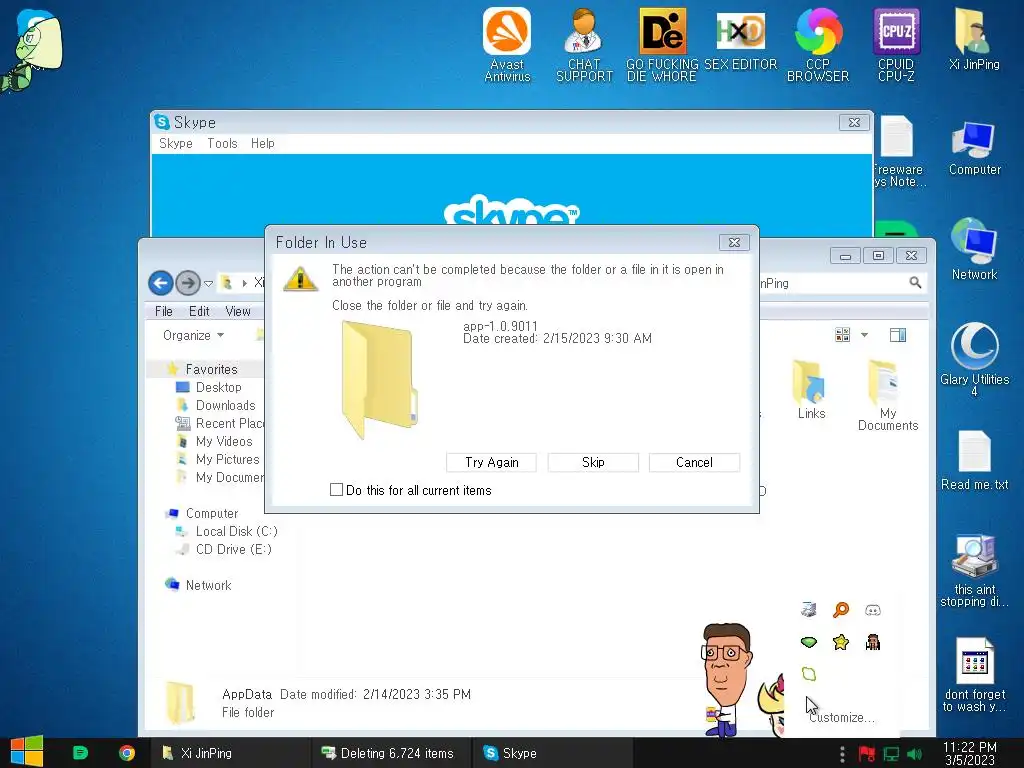Click the search magnifier in Explorer search box
Screen dimensions: 1024x768
coord(915,282)
